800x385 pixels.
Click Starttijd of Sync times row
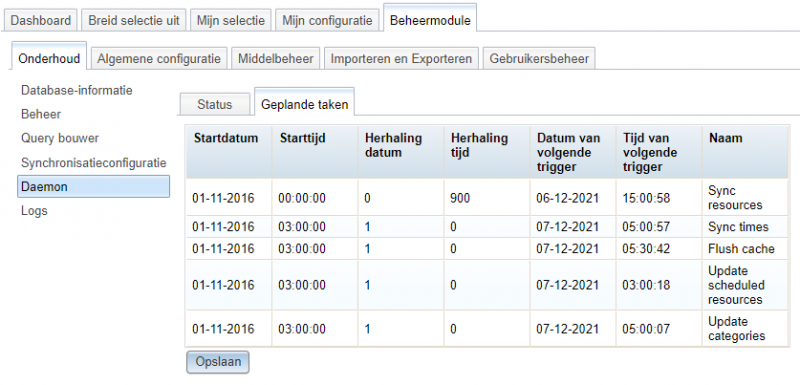(302, 227)
